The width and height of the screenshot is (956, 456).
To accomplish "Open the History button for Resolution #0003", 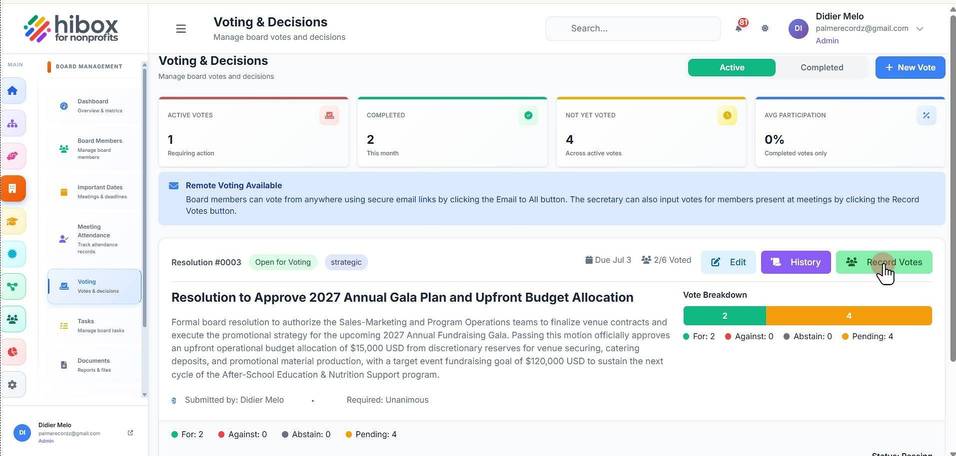I will [796, 262].
